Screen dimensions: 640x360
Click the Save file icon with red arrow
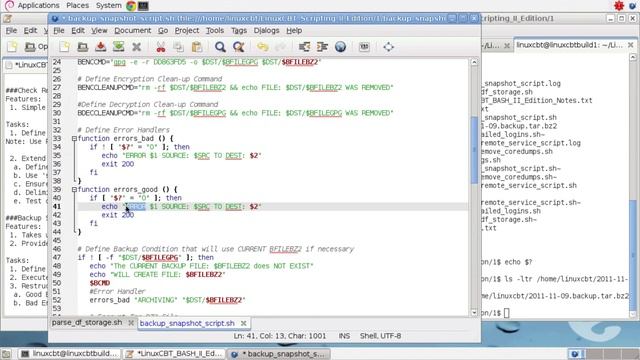pyautogui.click(x=100, y=47)
